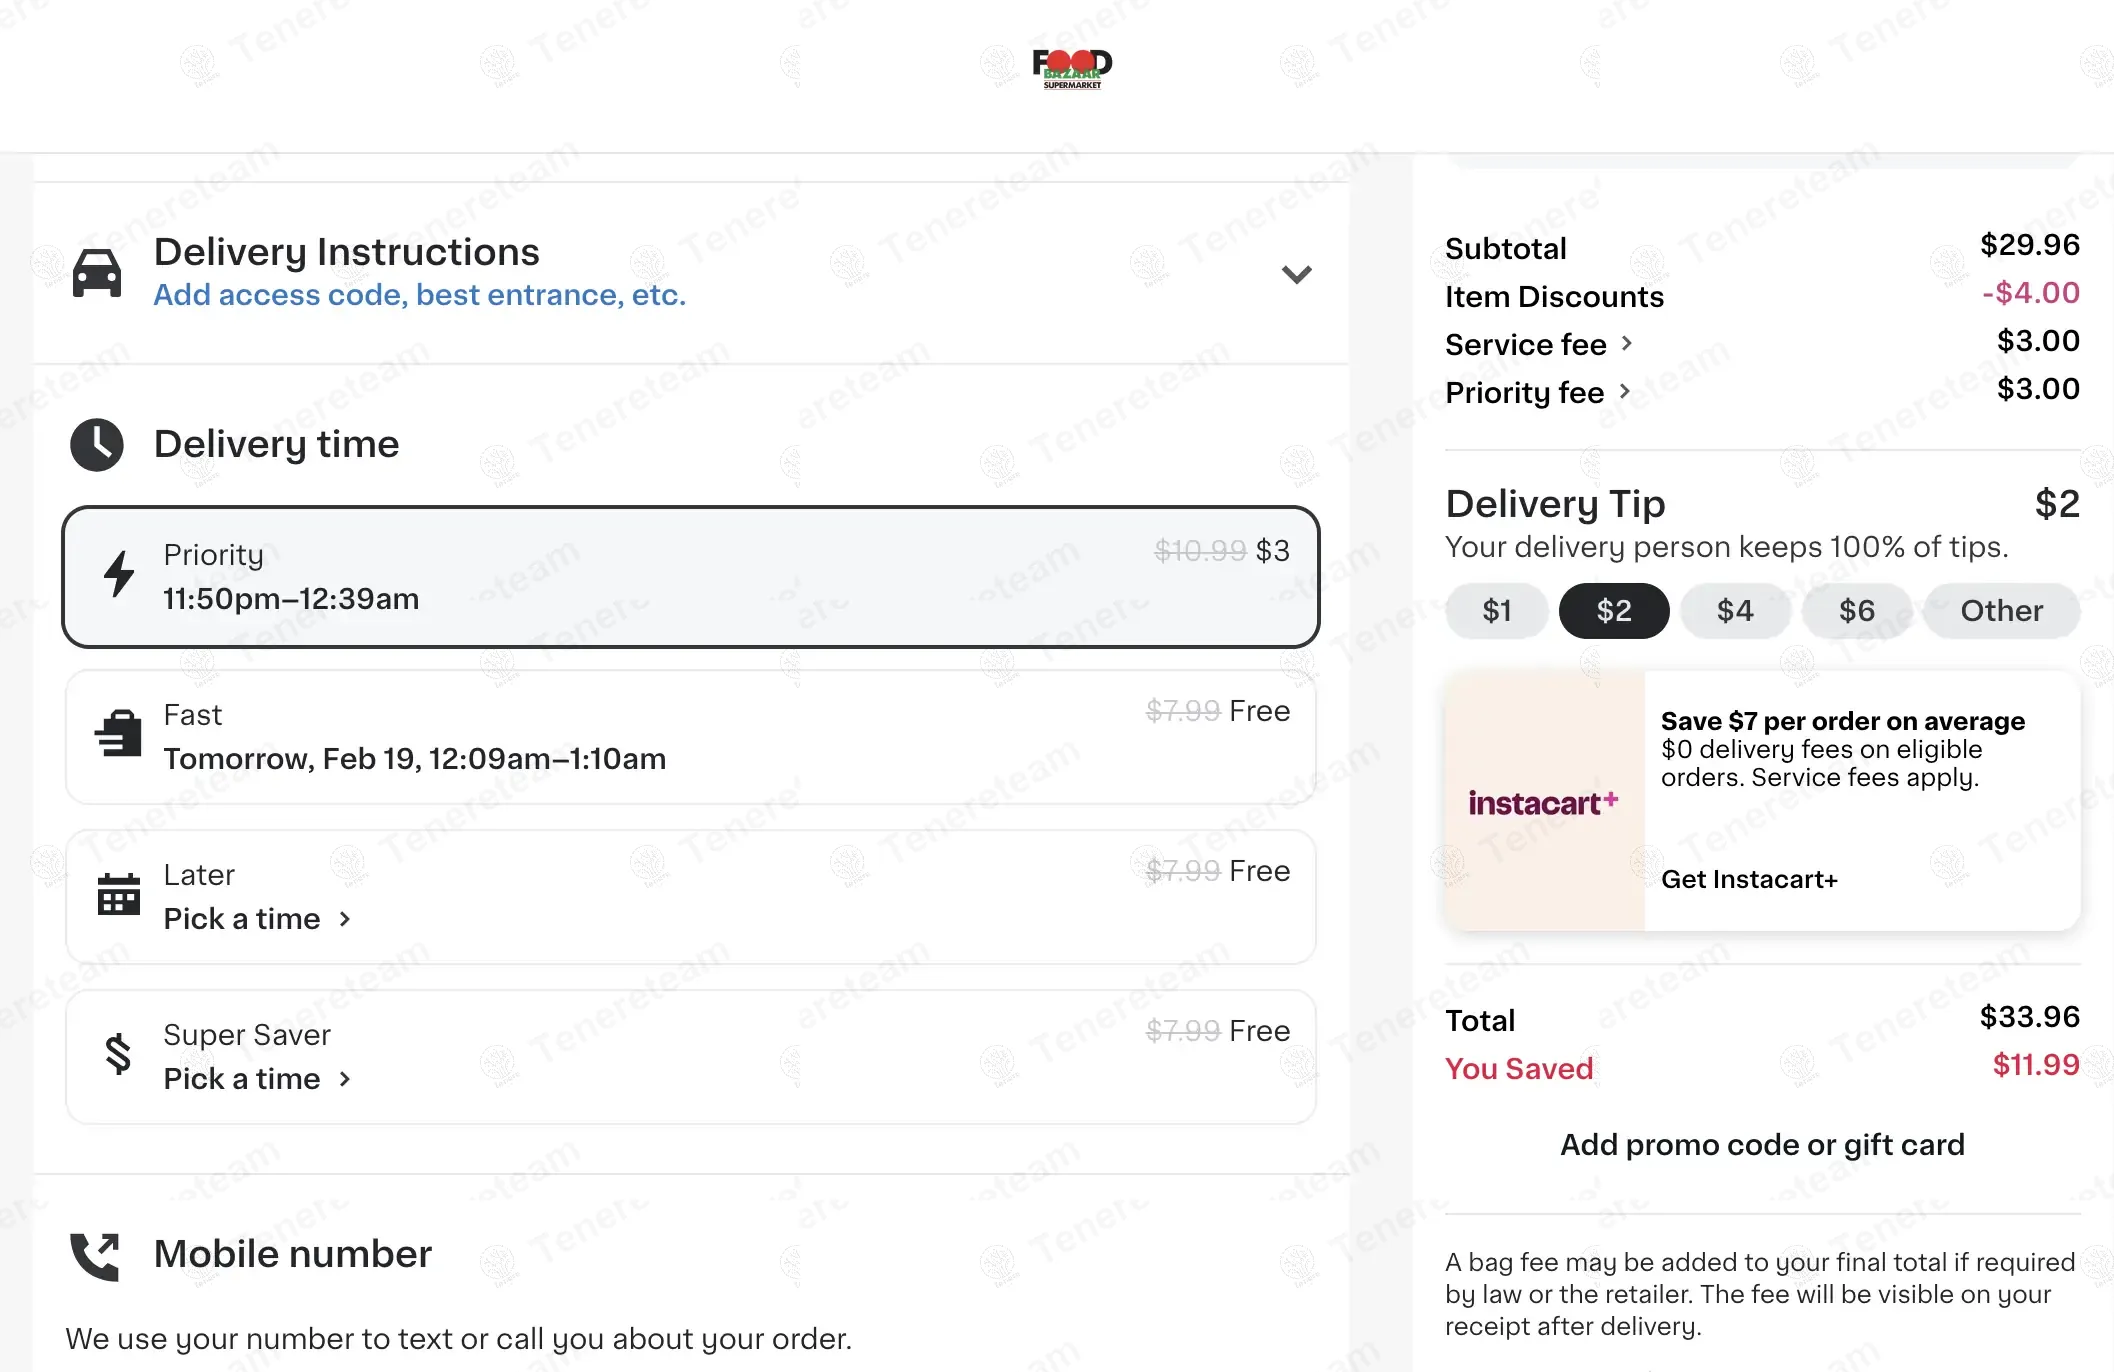Click the Food Bazaar supermarket logo

pos(1072,68)
